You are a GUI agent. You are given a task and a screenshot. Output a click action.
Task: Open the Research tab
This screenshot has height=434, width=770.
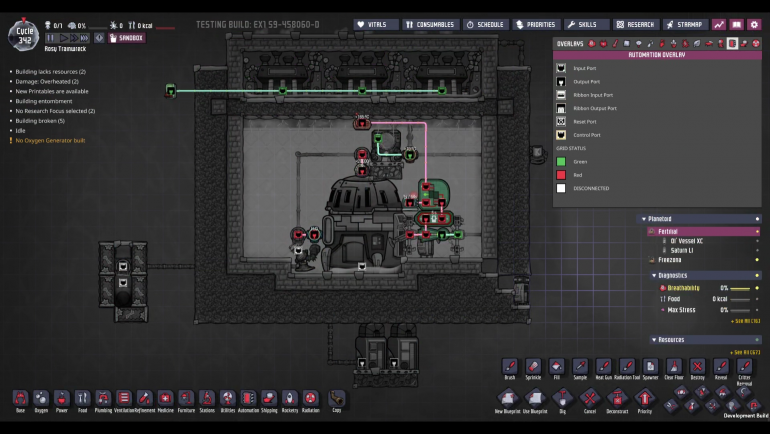[x=636, y=24]
